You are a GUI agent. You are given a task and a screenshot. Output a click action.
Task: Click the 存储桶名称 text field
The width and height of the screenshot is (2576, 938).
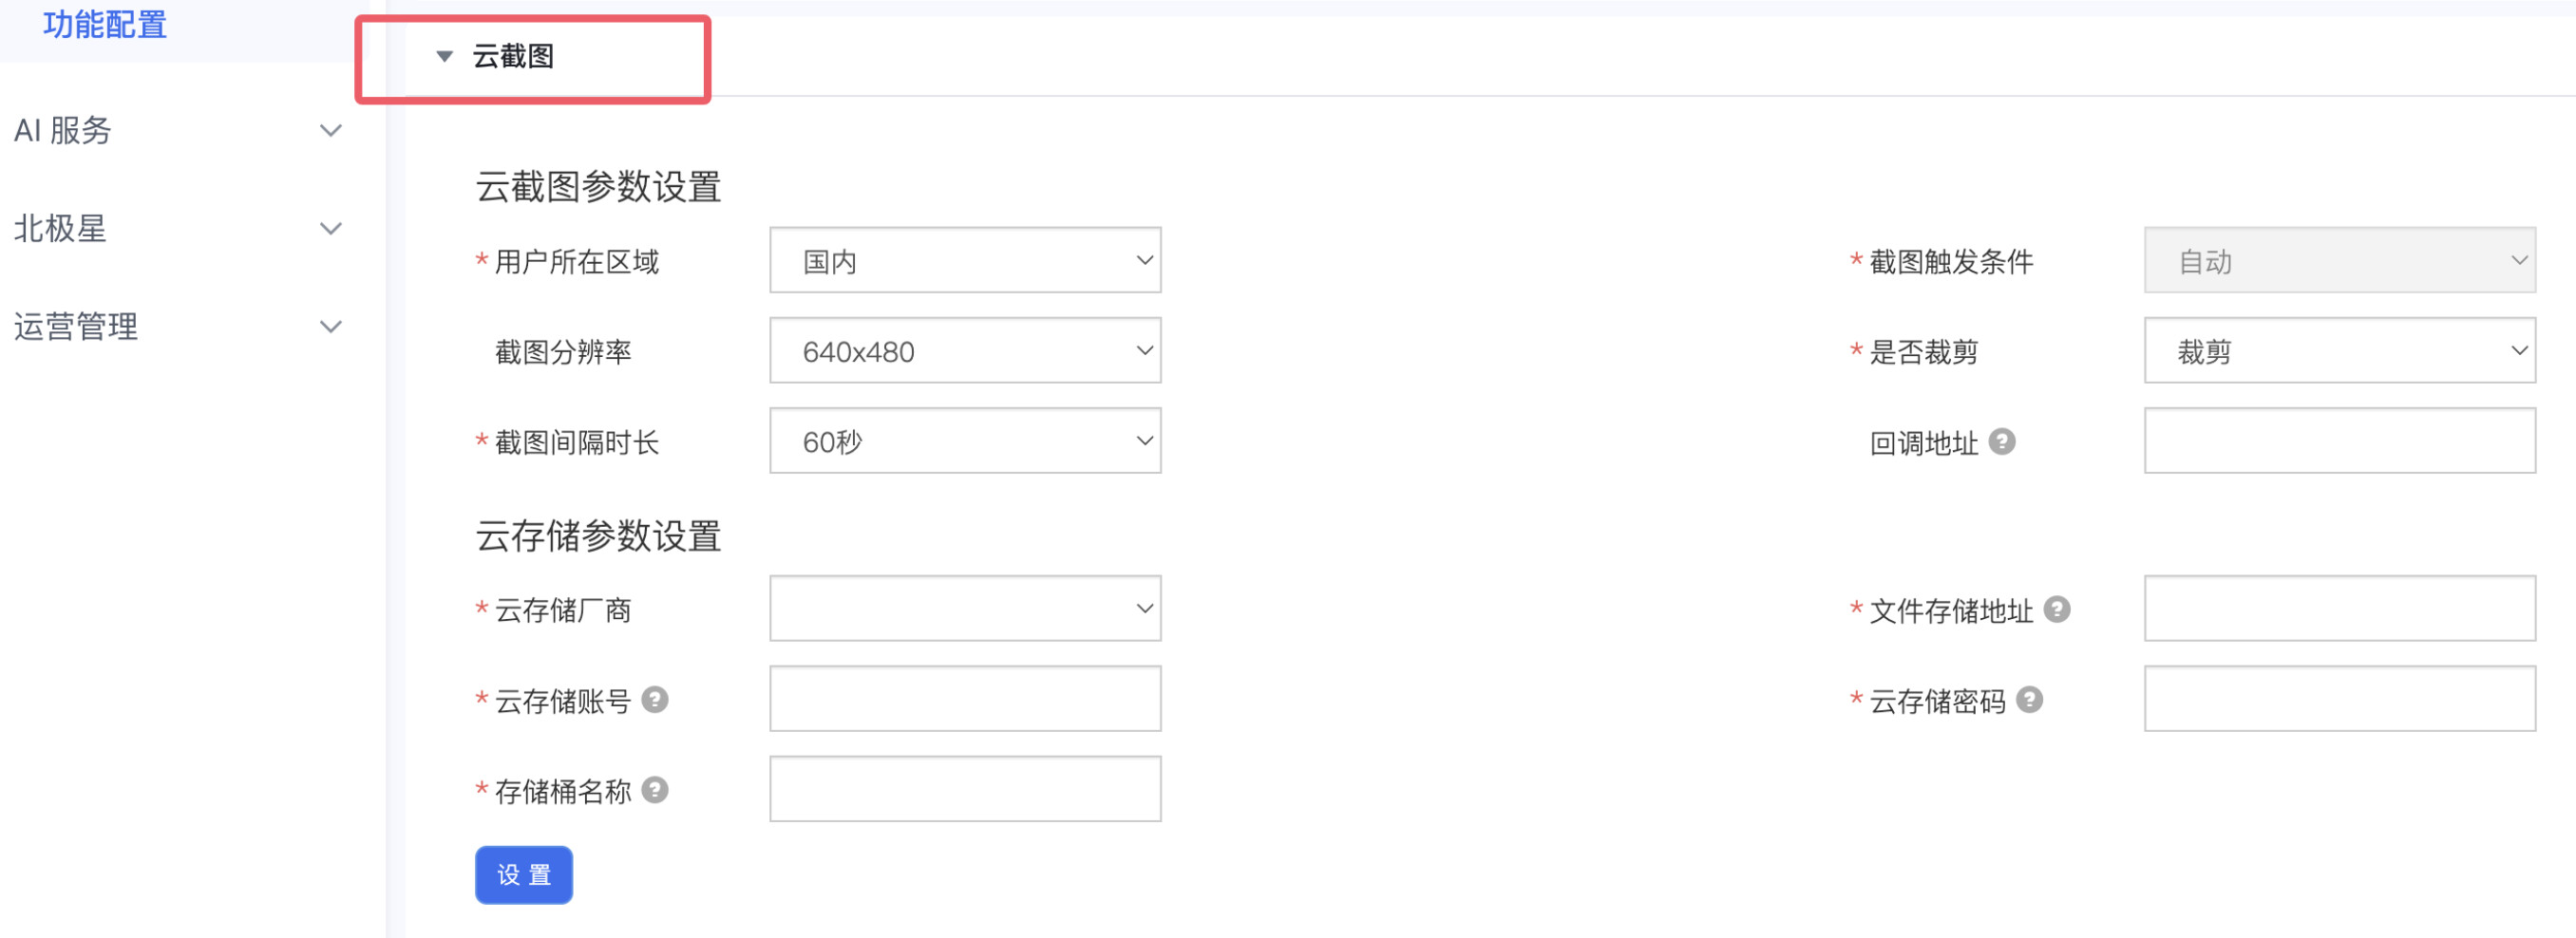pos(965,789)
